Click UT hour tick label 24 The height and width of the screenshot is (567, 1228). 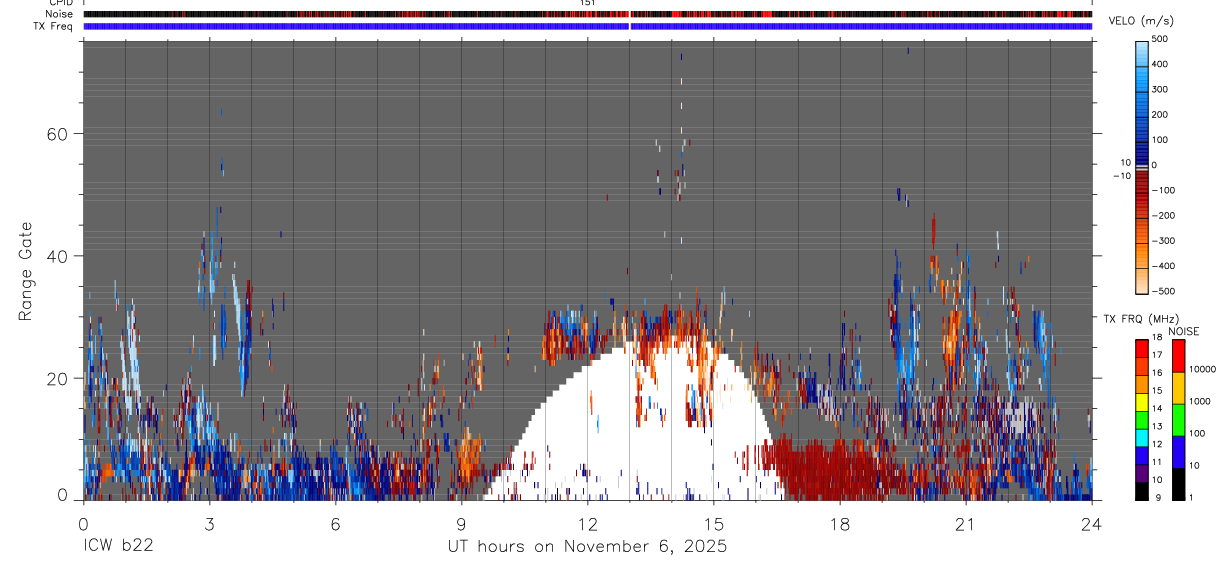[1092, 523]
